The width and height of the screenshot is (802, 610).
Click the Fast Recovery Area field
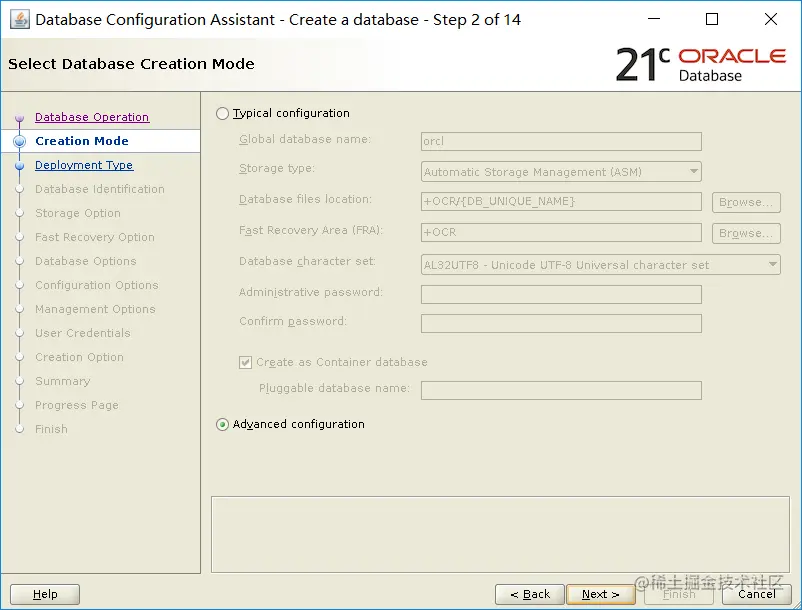[x=561, y=233]
